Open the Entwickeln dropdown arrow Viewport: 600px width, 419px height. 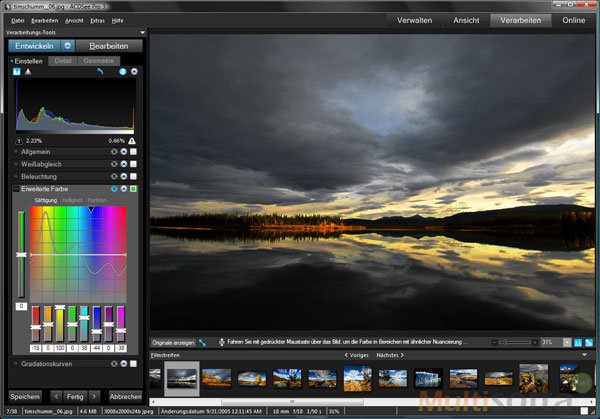[67, 45]
